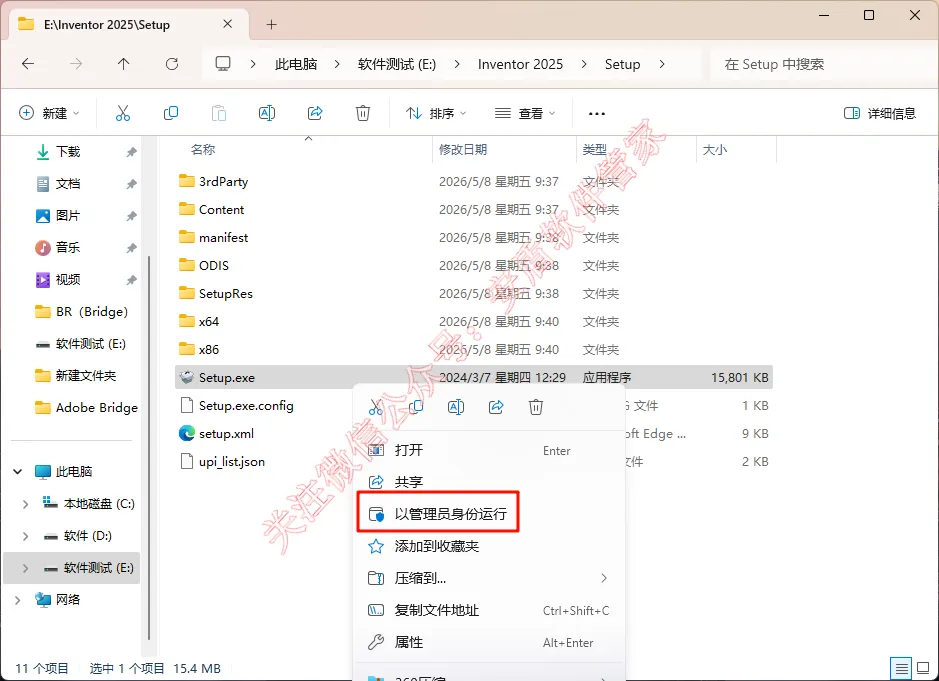Screen dimensions: 939x681
Task: Click the Copy icon in the toolbar
Action: [x=171, y=113]
